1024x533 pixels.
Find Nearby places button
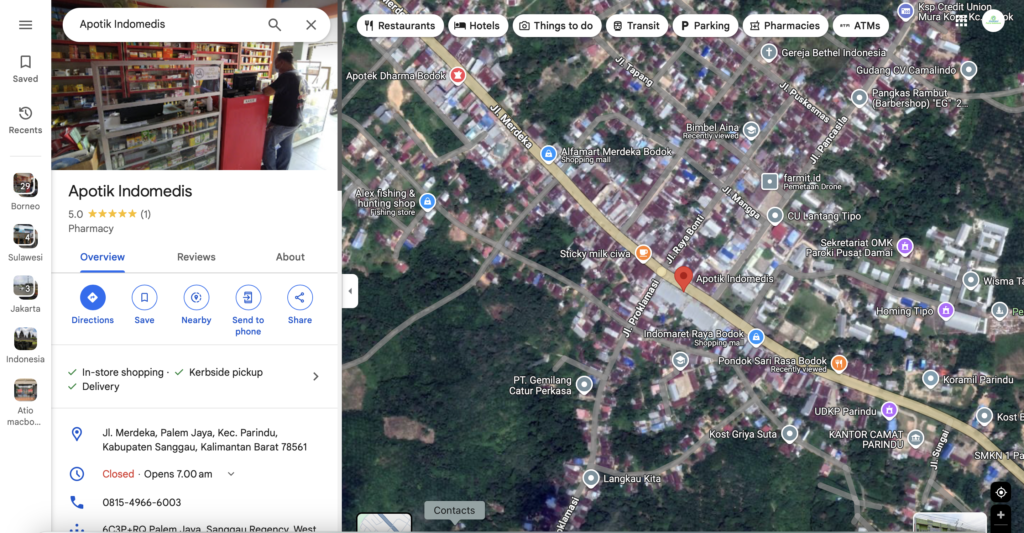pos(196,297)
